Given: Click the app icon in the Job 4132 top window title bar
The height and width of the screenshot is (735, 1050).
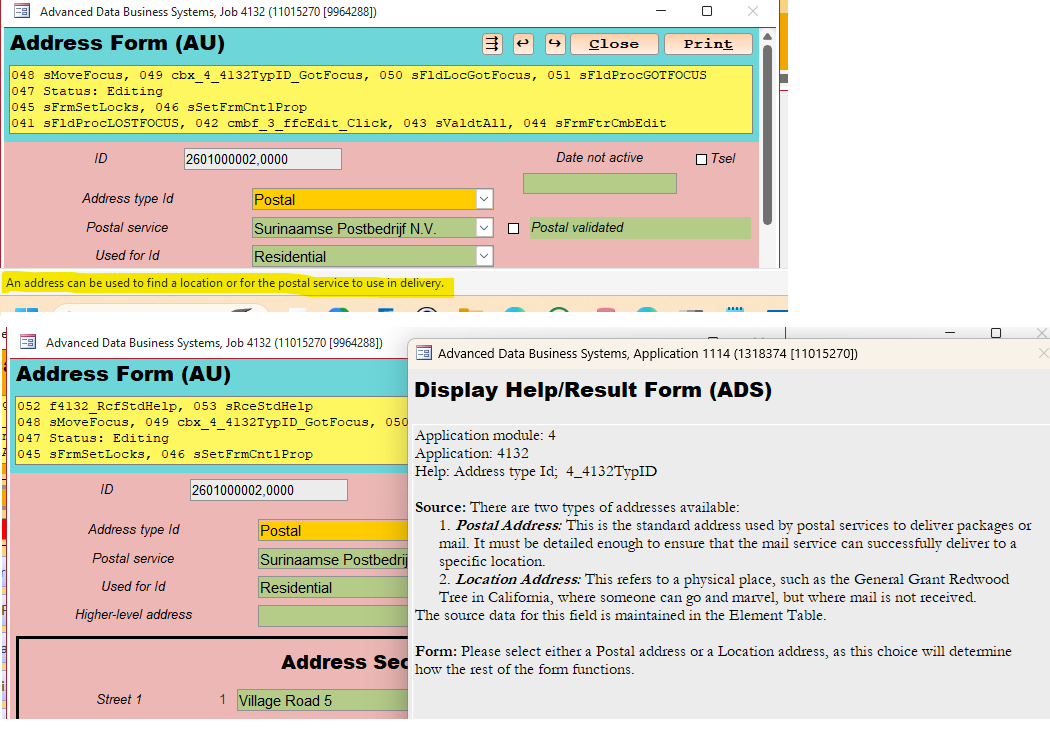Looking at the screenshot, I should (x=21, y=12).
